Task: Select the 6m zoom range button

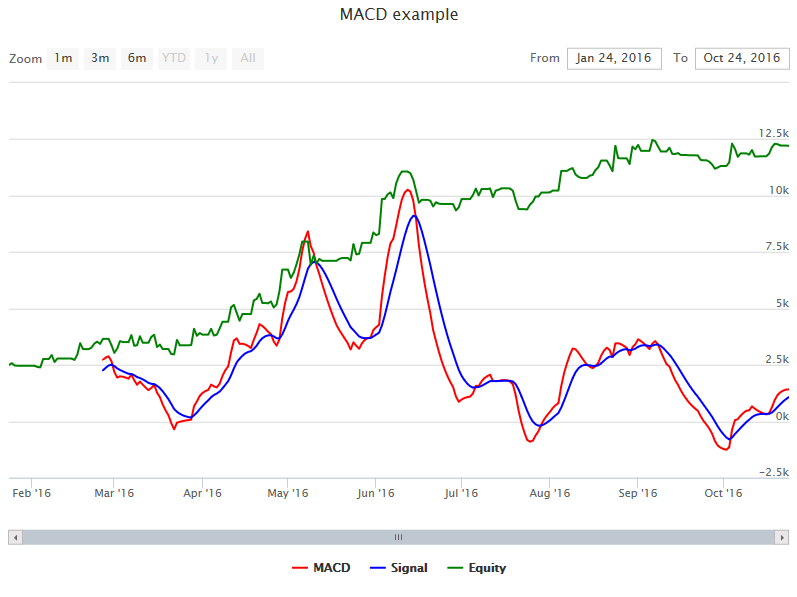Action: tap(137, 58)
